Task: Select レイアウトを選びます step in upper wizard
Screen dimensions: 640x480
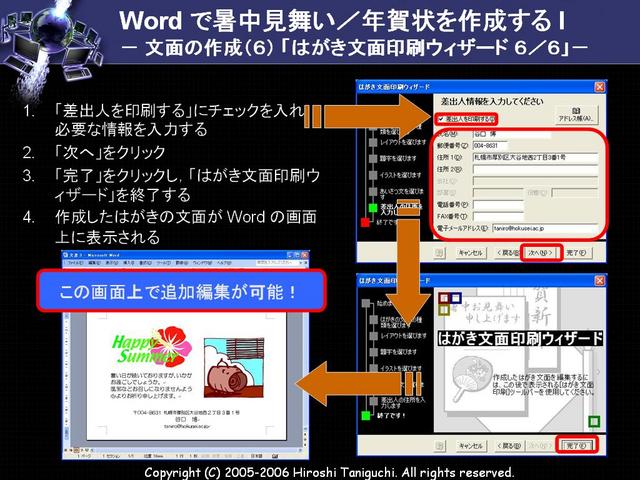Action: (x=403, y=142)
